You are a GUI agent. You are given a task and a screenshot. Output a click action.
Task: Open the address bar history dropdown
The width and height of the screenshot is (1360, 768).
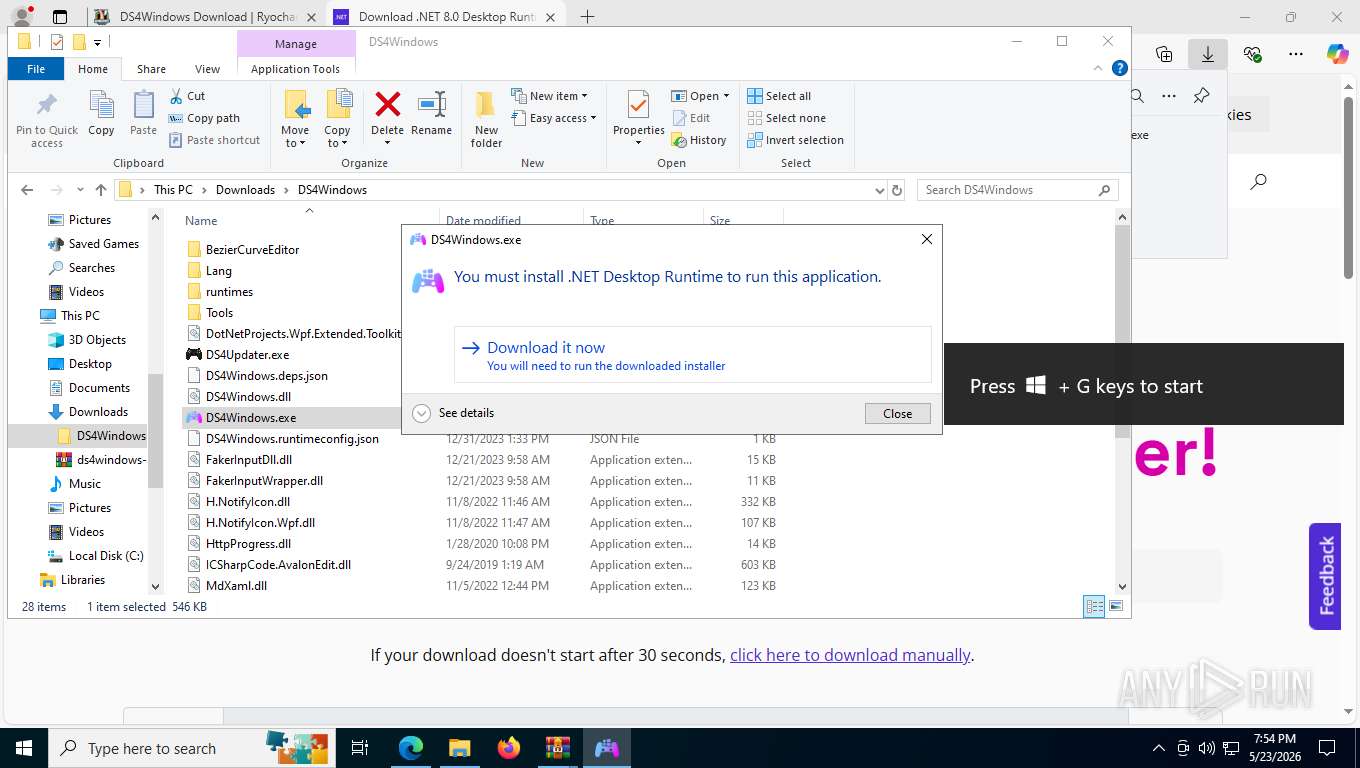coord(879,190)
